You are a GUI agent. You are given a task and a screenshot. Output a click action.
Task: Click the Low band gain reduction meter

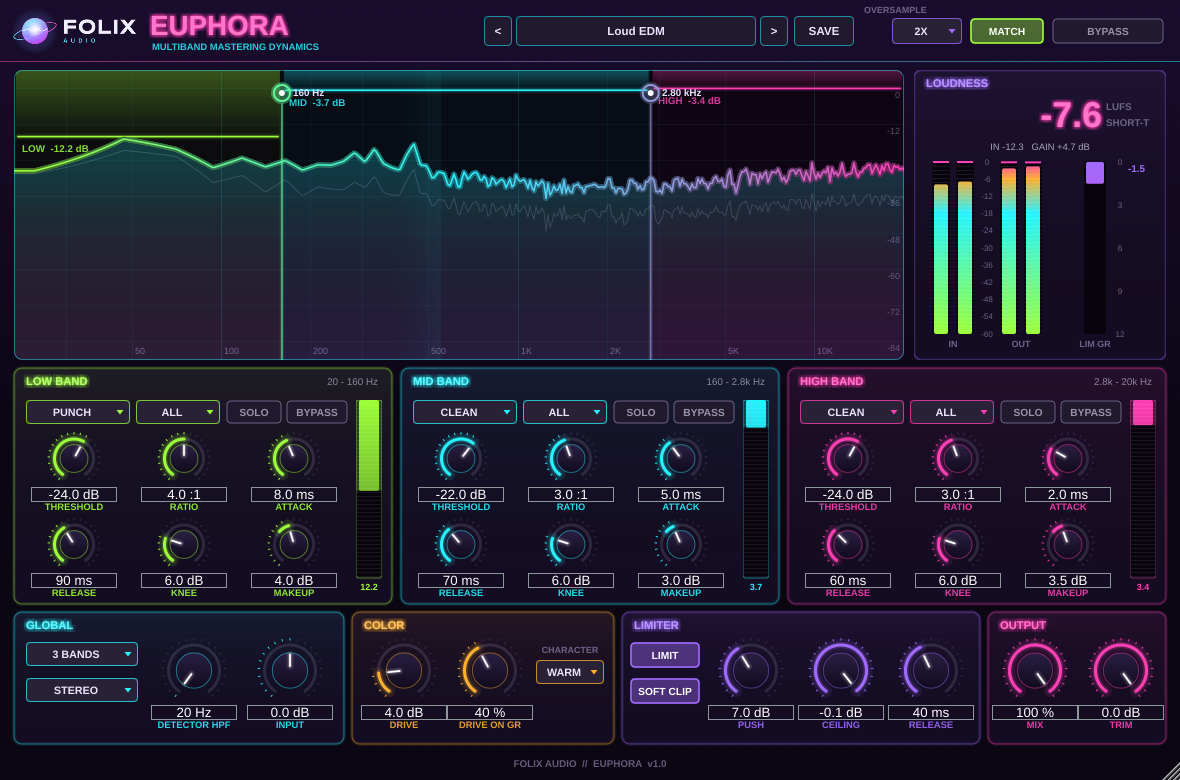coord(369,489)
